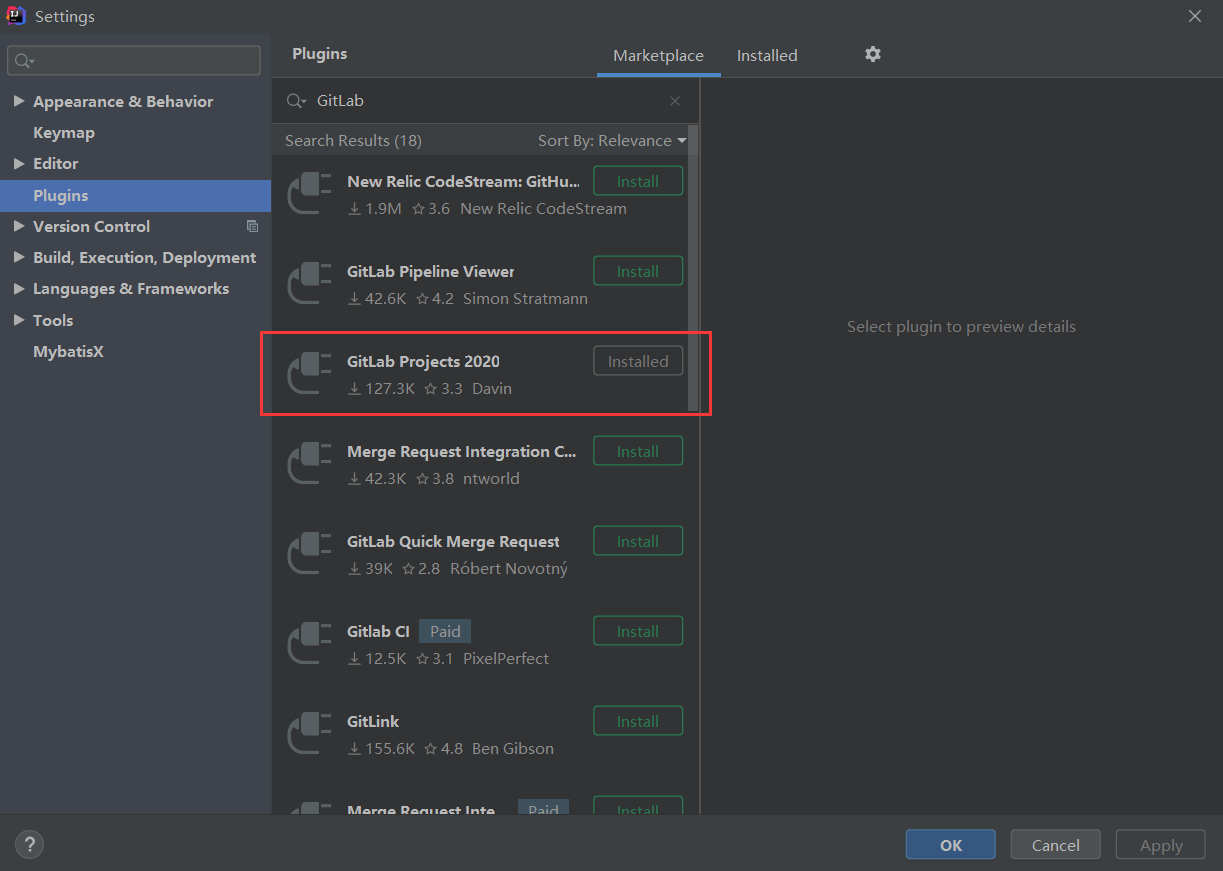Install Merge Request Integration plugin
This screenshot has width=1223, height=871.
coord(638,451)
